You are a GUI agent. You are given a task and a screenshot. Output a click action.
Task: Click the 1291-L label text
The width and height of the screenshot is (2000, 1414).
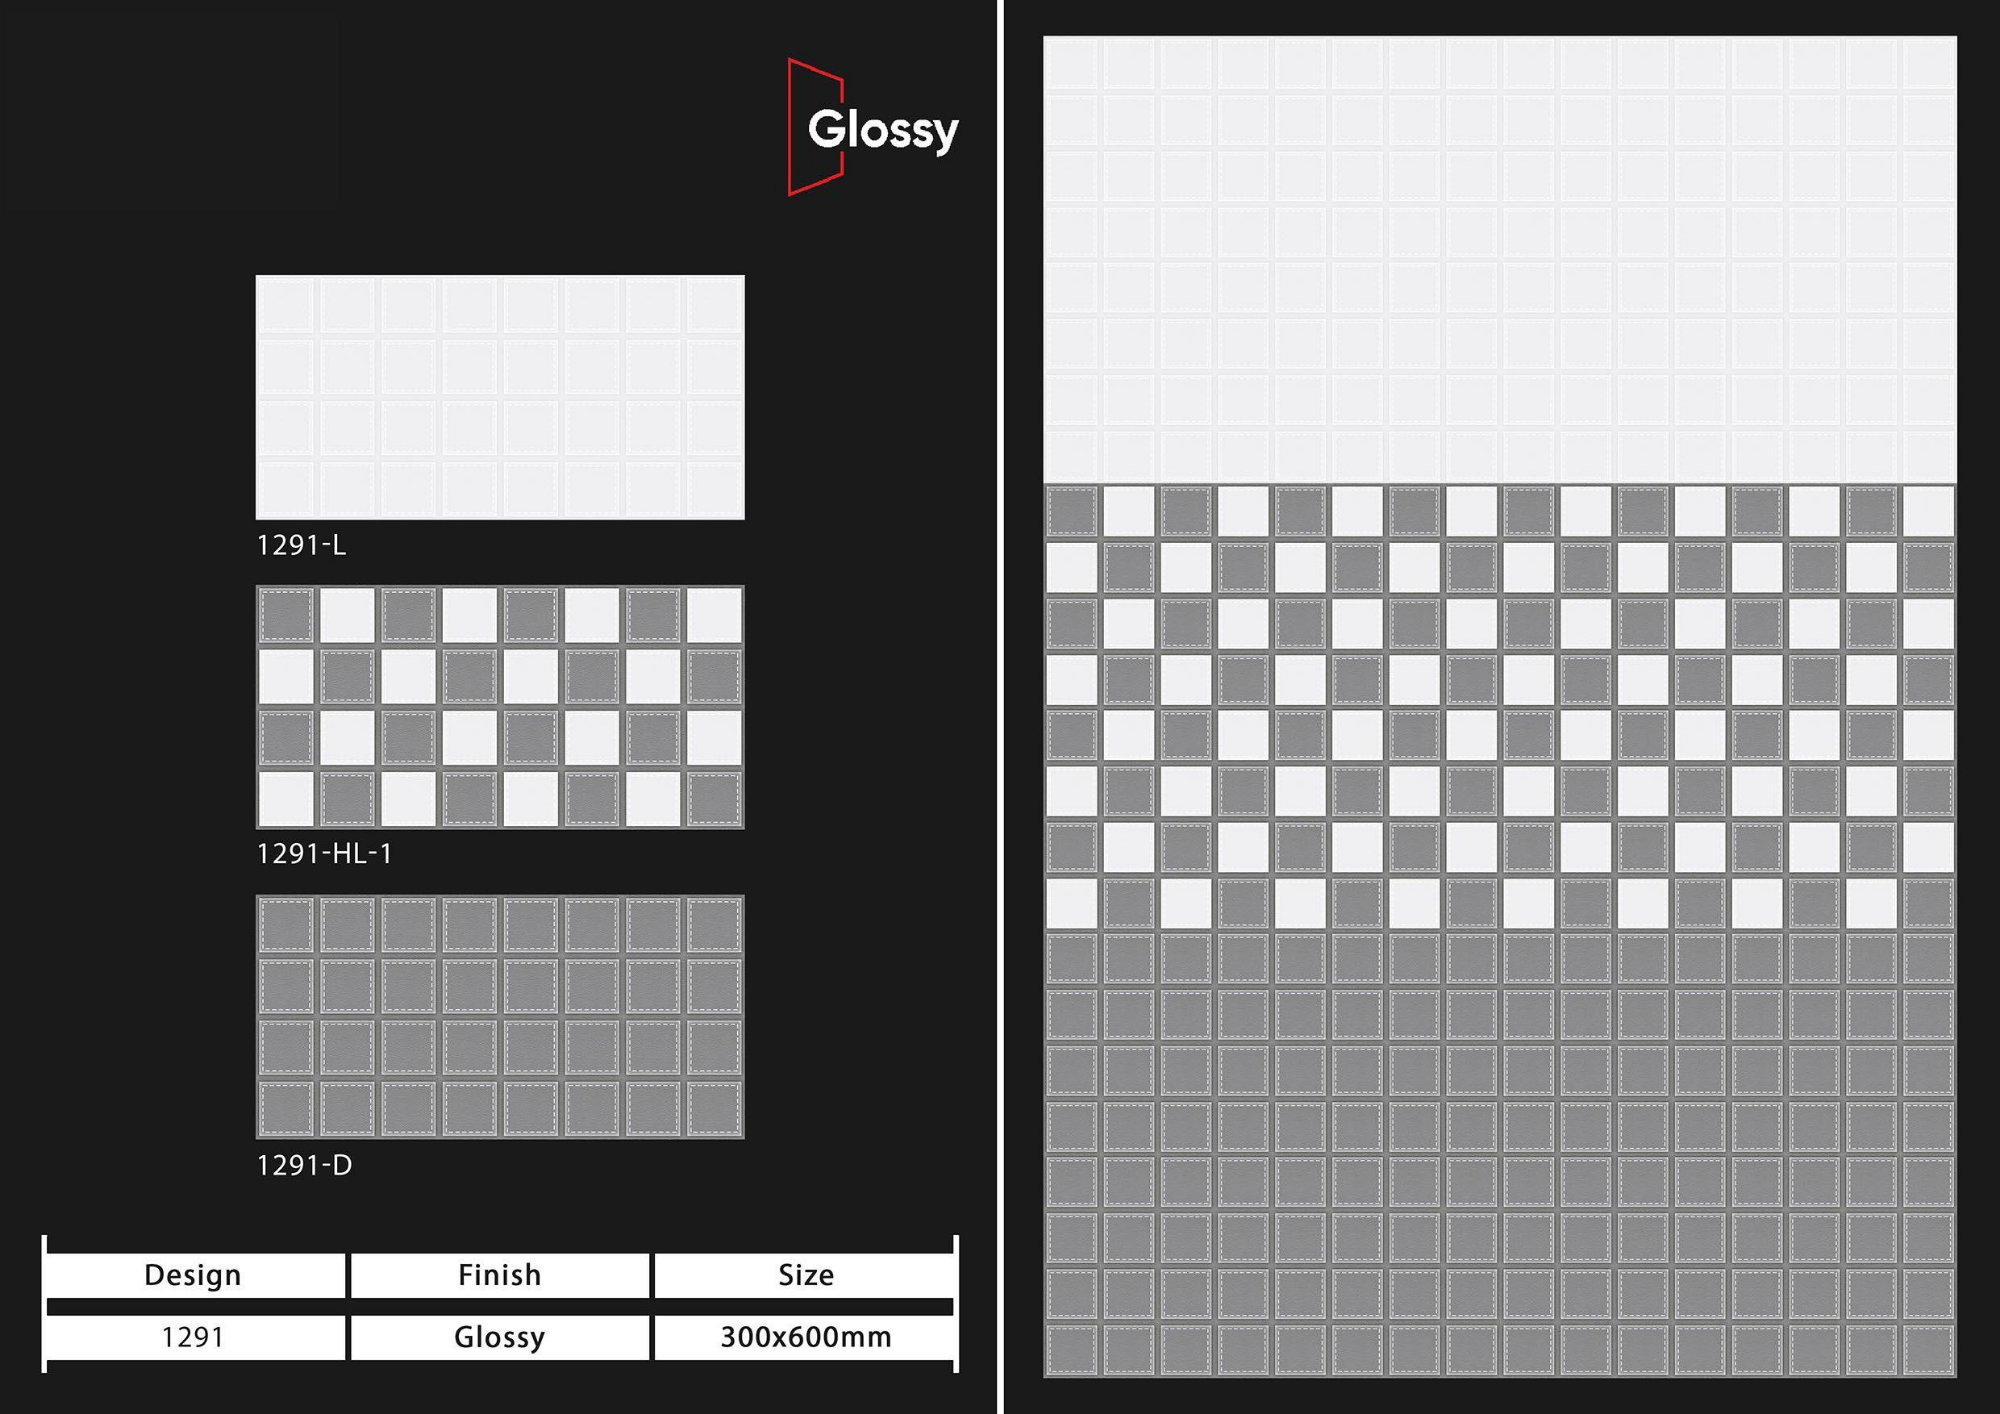coord(301,545)
